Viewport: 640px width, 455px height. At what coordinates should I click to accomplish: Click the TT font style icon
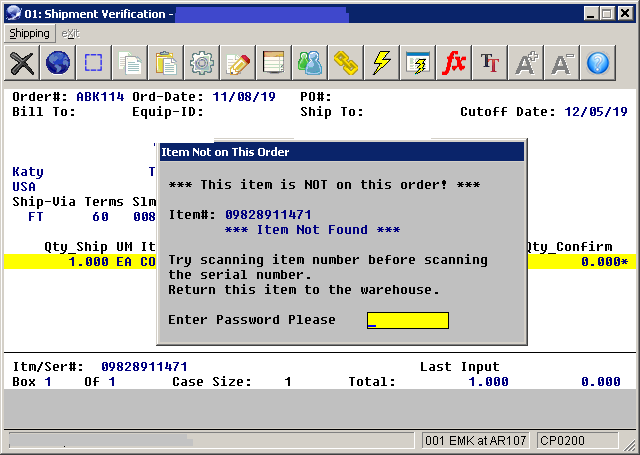pos(489,63)
